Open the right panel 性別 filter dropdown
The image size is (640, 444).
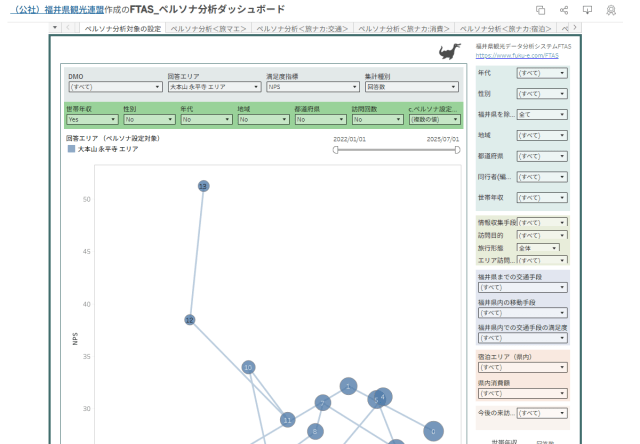point(542,94)
